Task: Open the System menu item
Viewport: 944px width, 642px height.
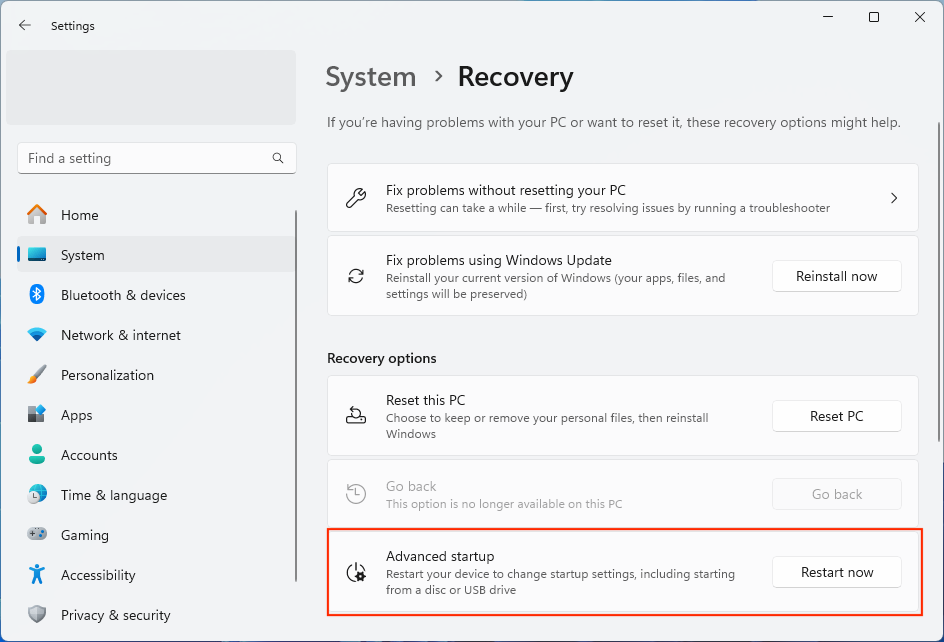Action: point(82,255)
